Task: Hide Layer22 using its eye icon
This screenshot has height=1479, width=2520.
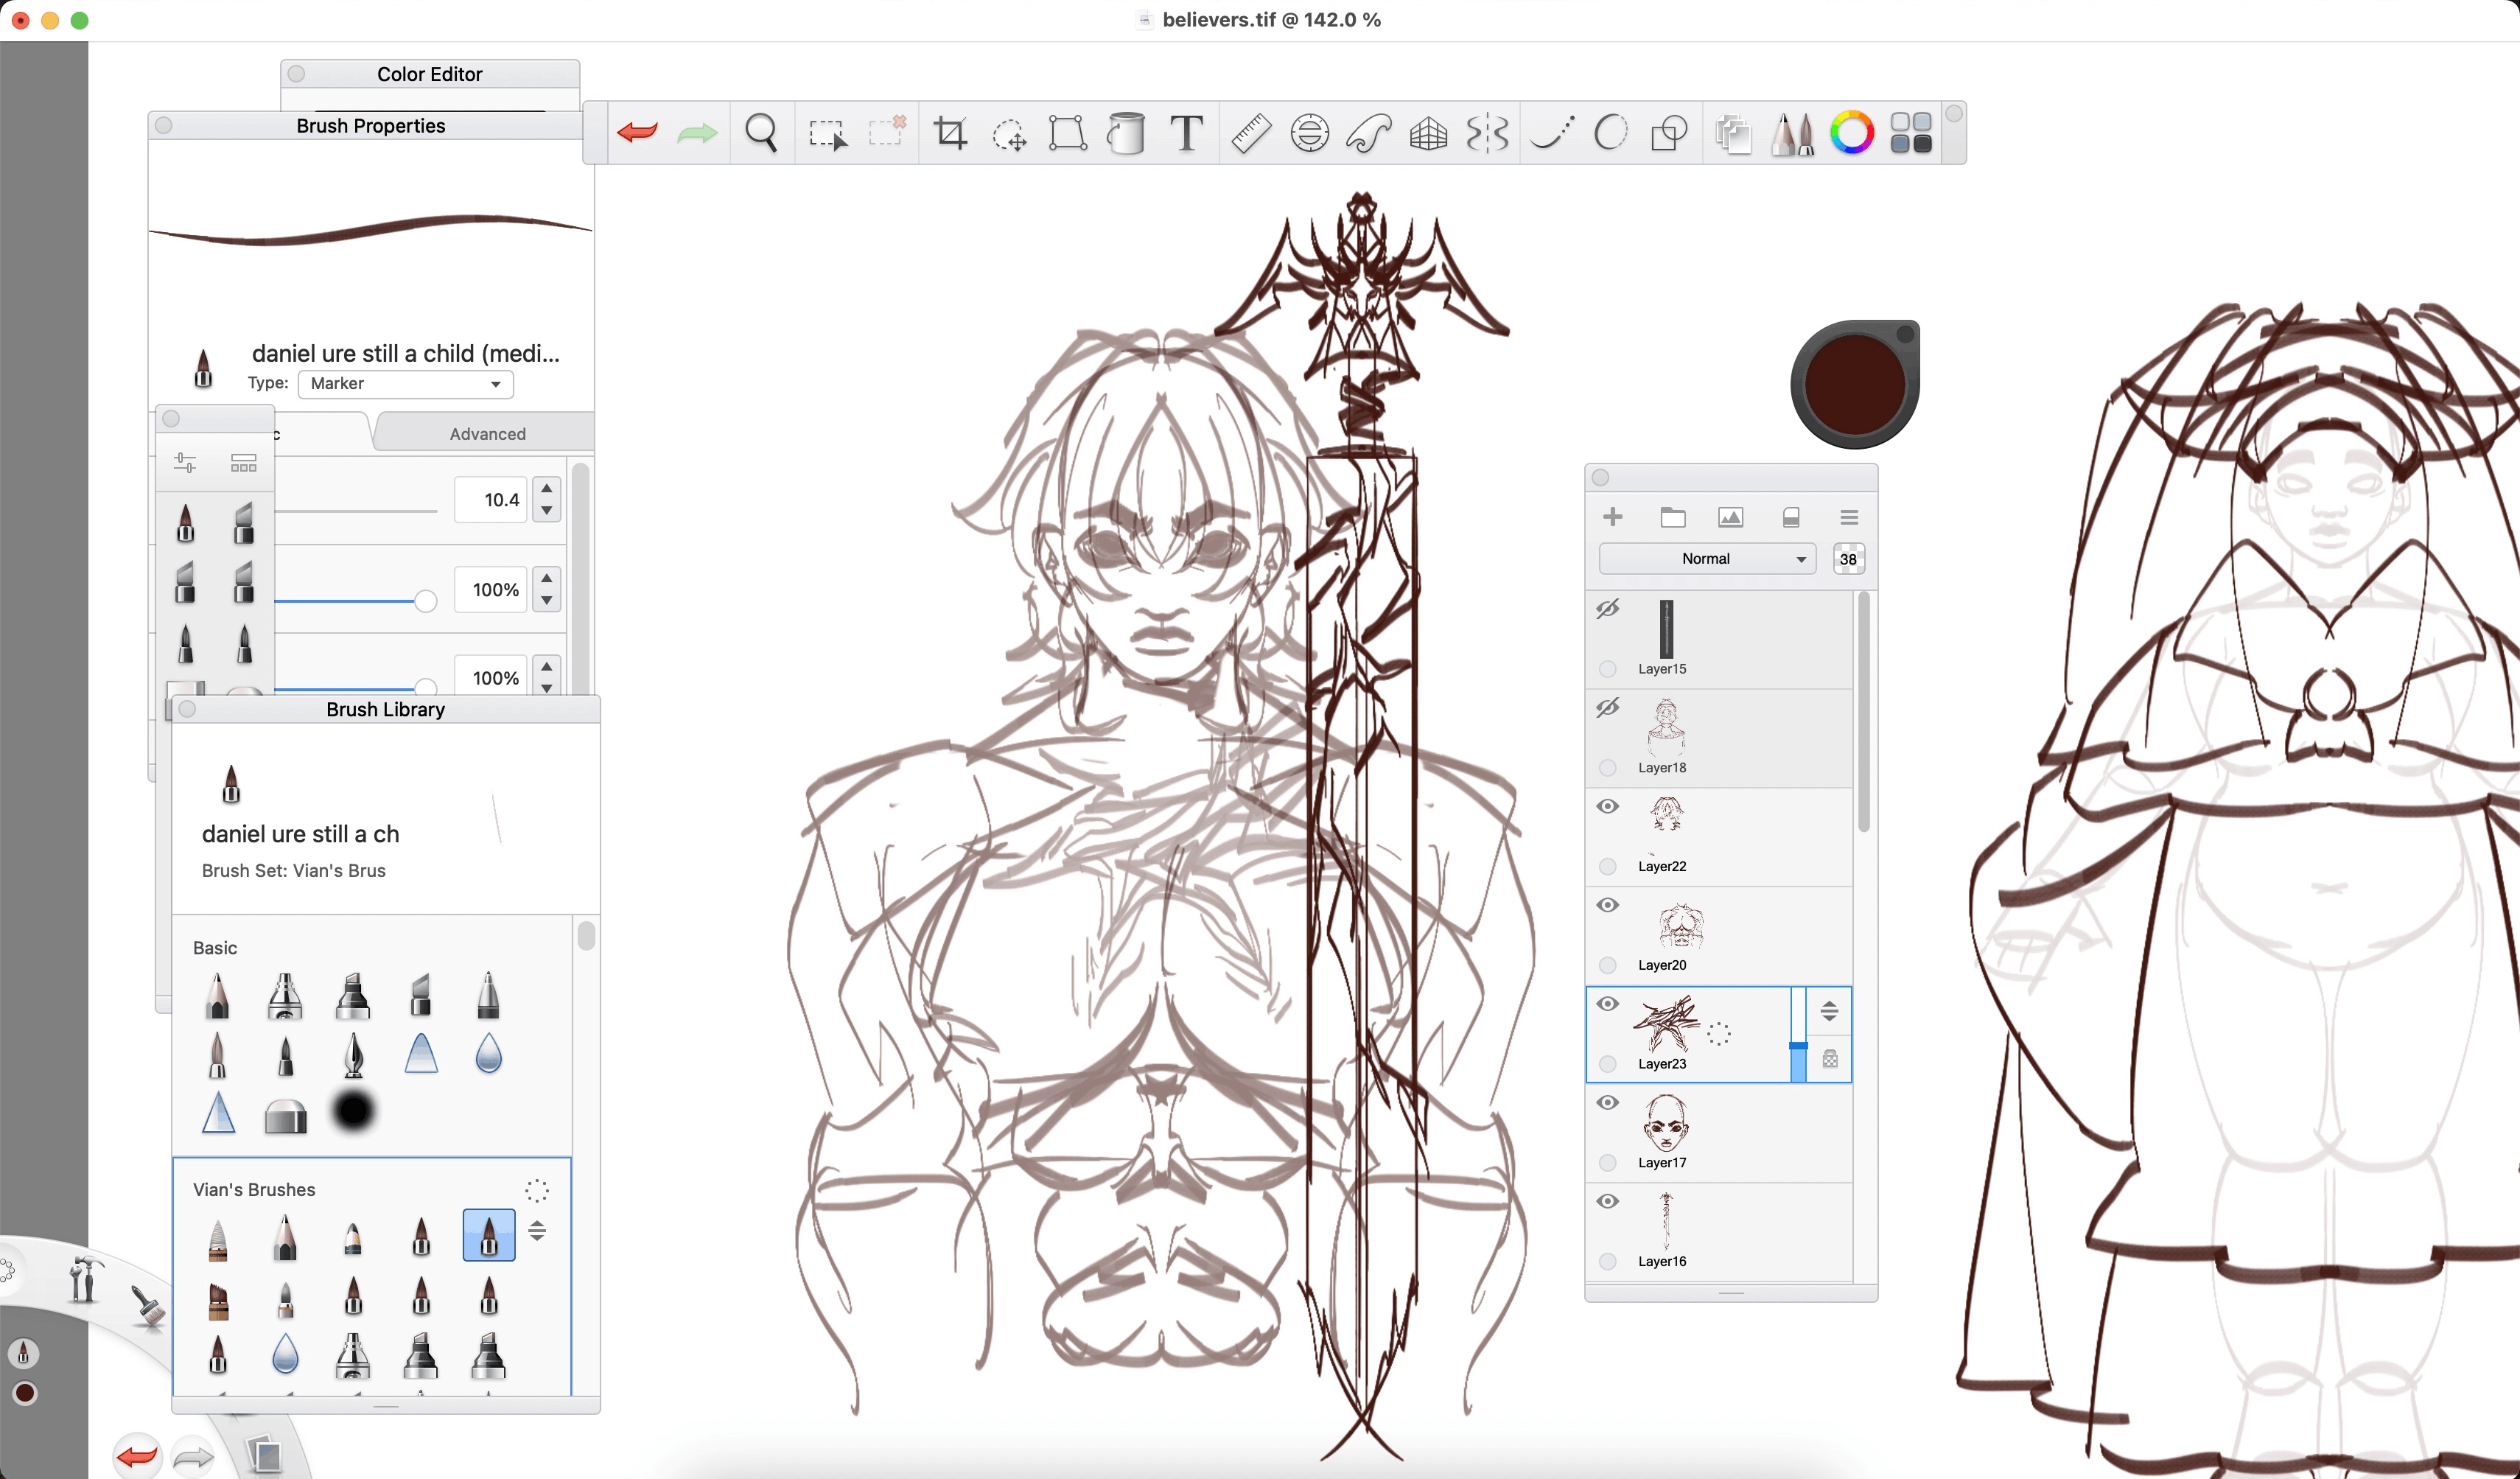Action: tap(1607, 807)
